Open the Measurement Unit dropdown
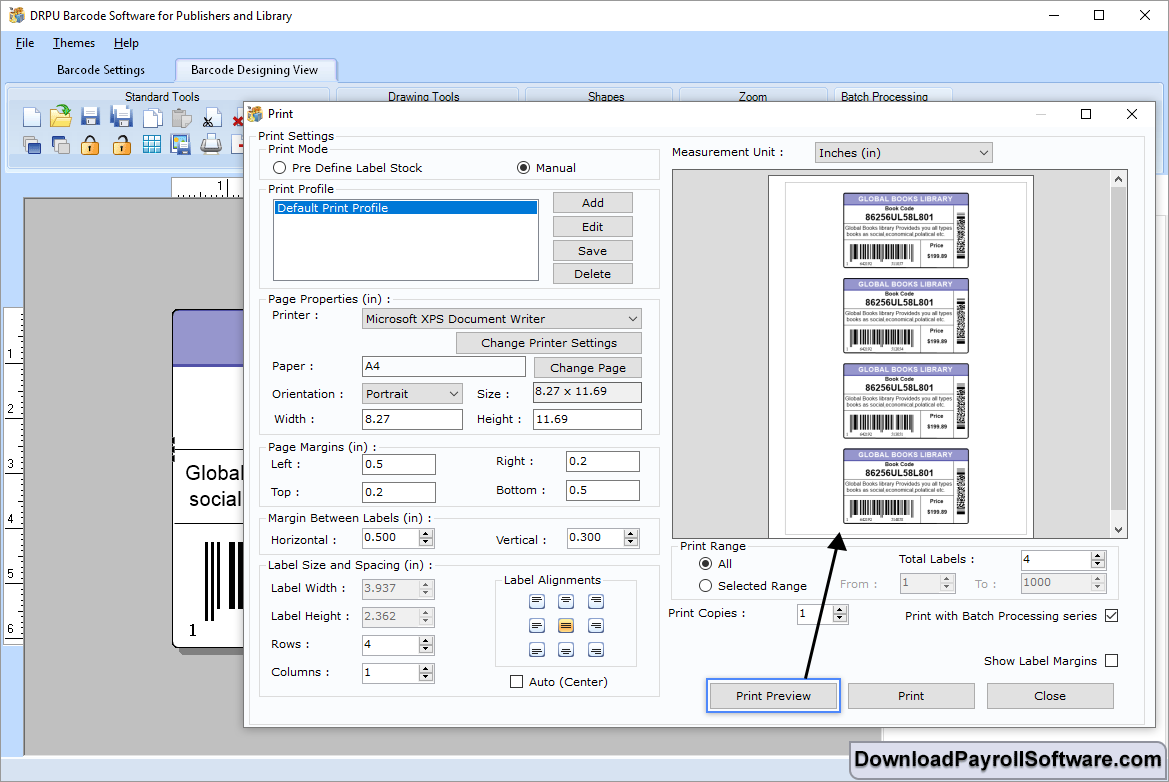This screenshot has width=1169, height=782. (903, 153)
